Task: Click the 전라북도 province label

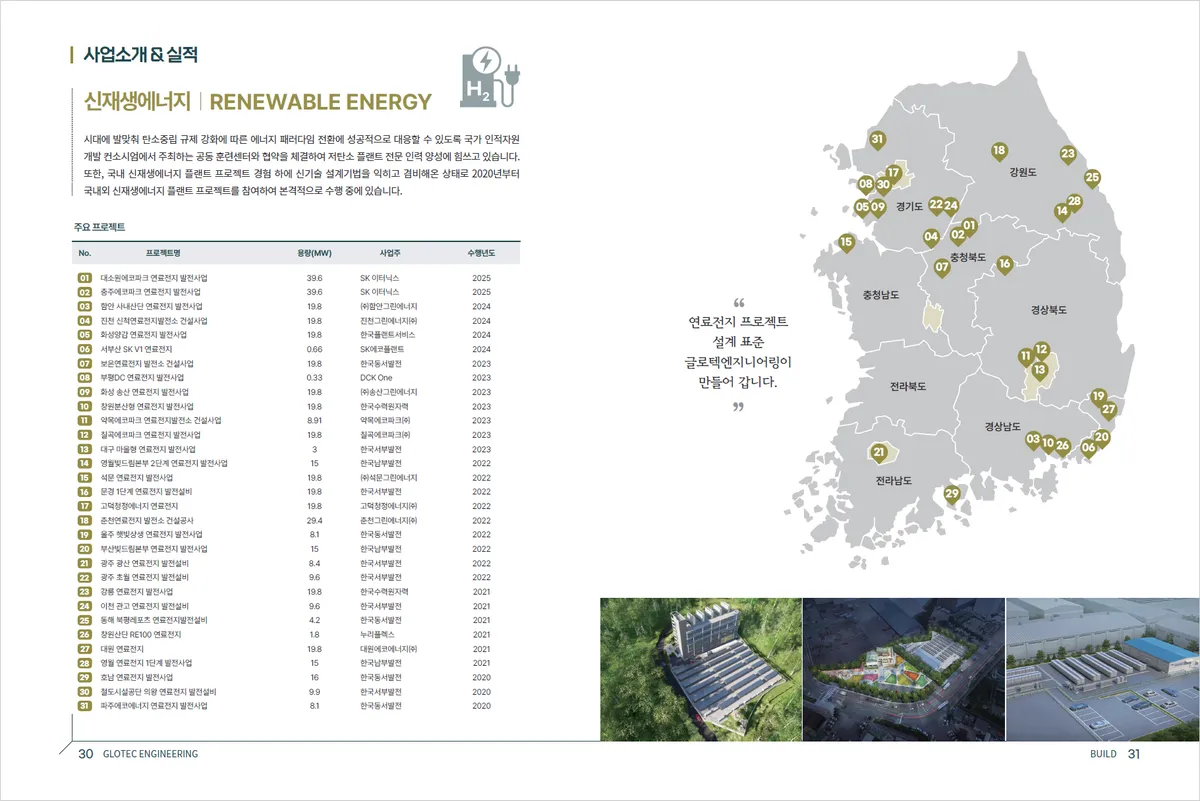Action: click(x=909, y=385)
